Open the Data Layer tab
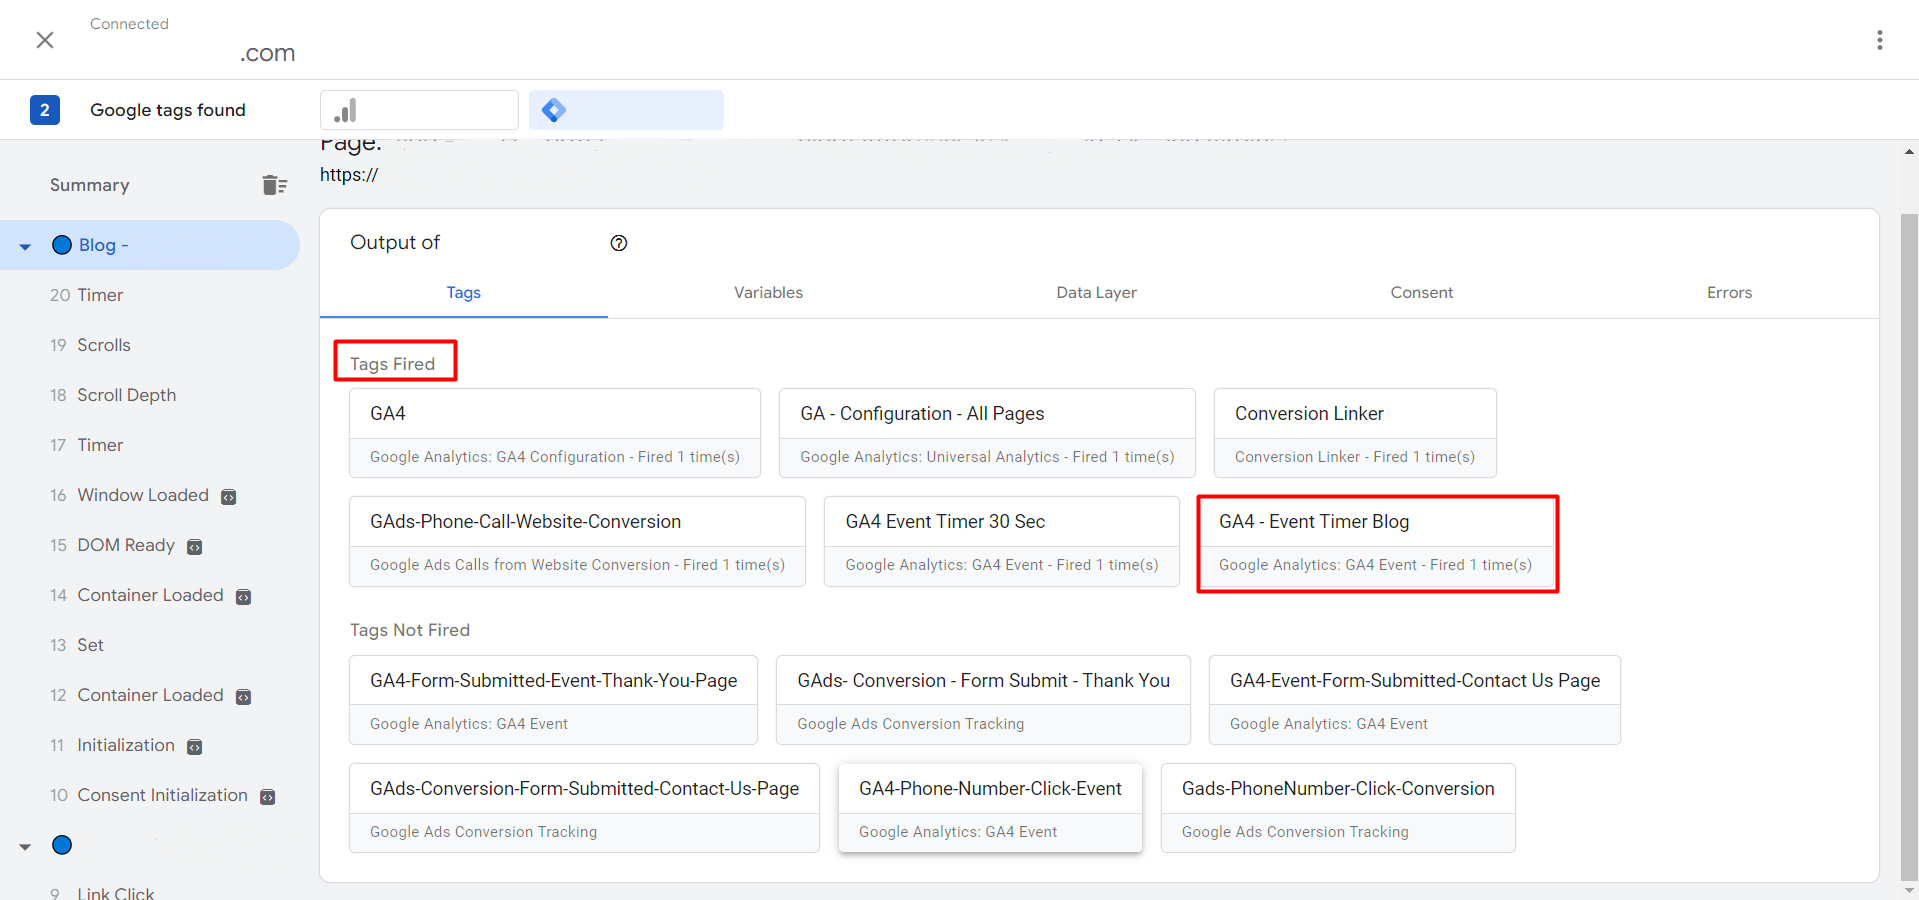Image resolution: width=1919 pixels, height=900 pixels. pyautogui.click(x=1096, y=293)
